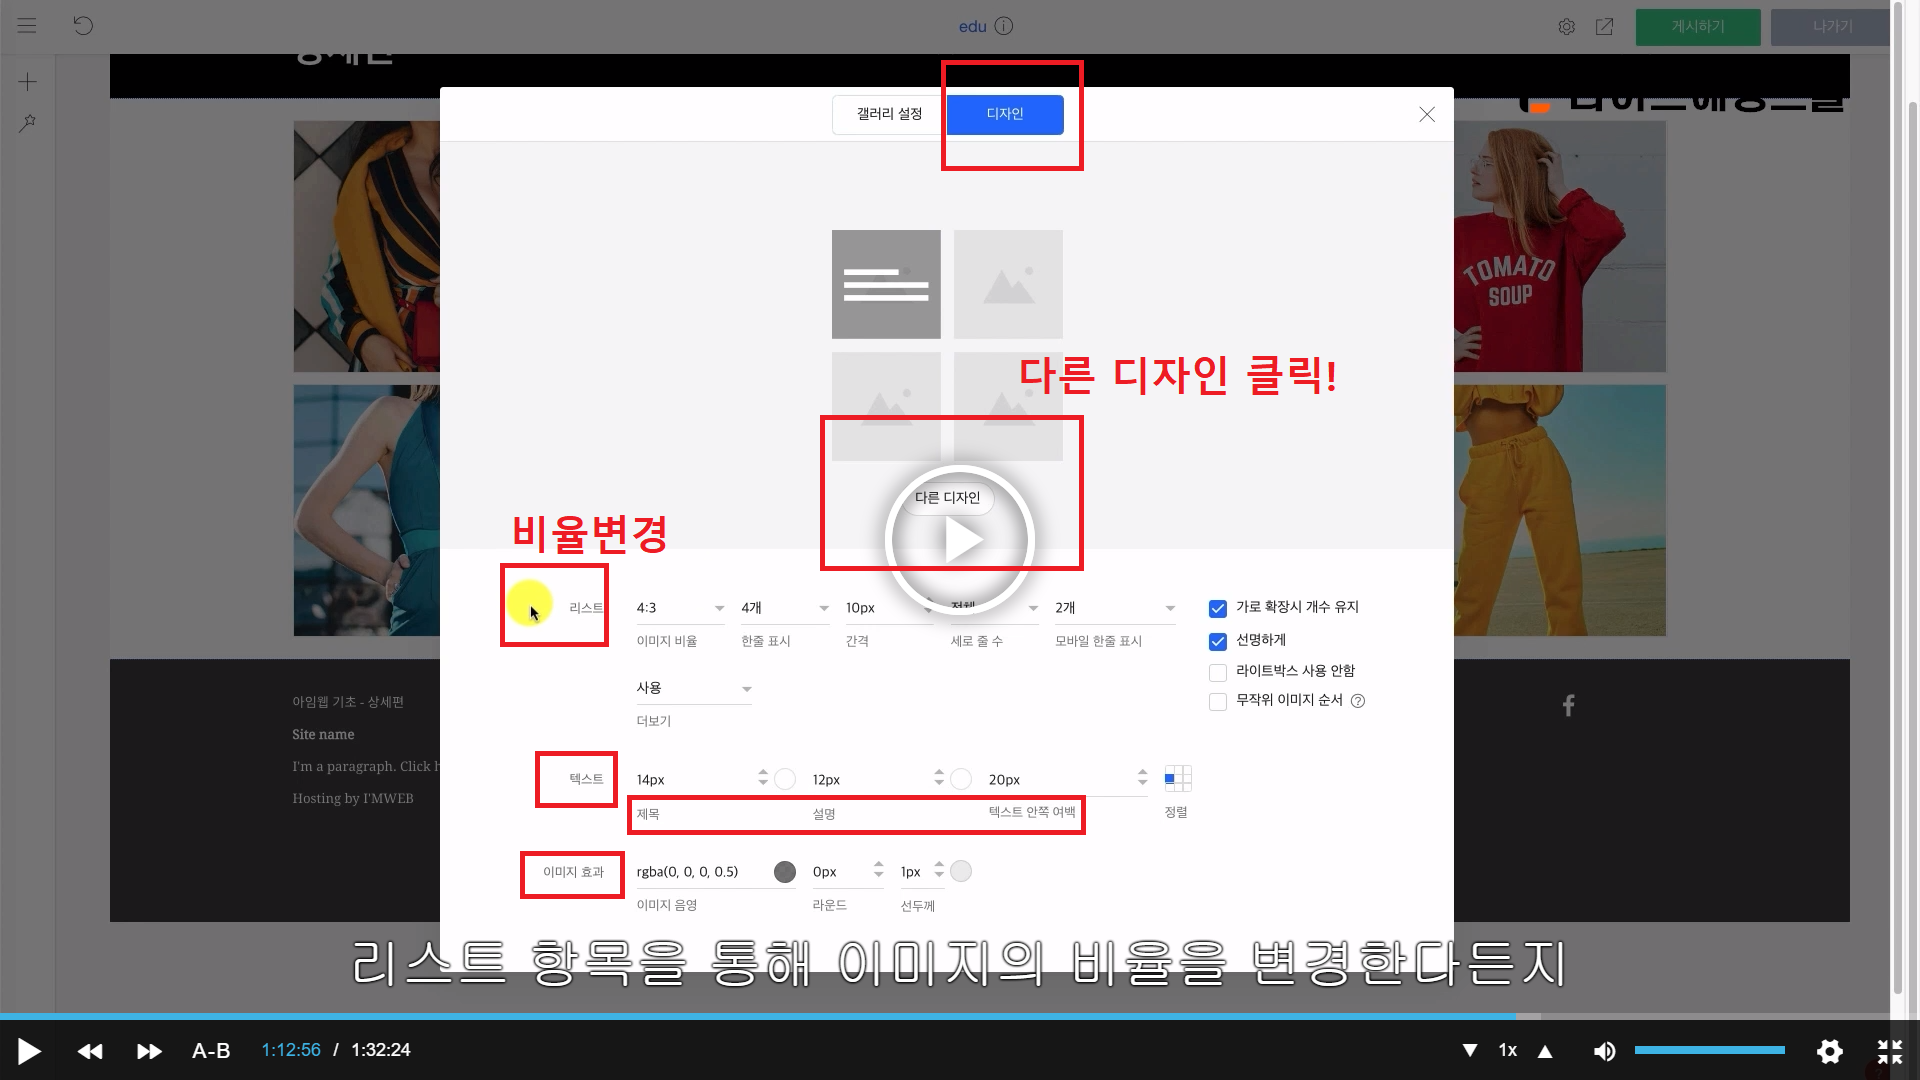Open the settings gear icon in top bar
Viewport: 1920px width, 1080px height.
coord(1567,27)
